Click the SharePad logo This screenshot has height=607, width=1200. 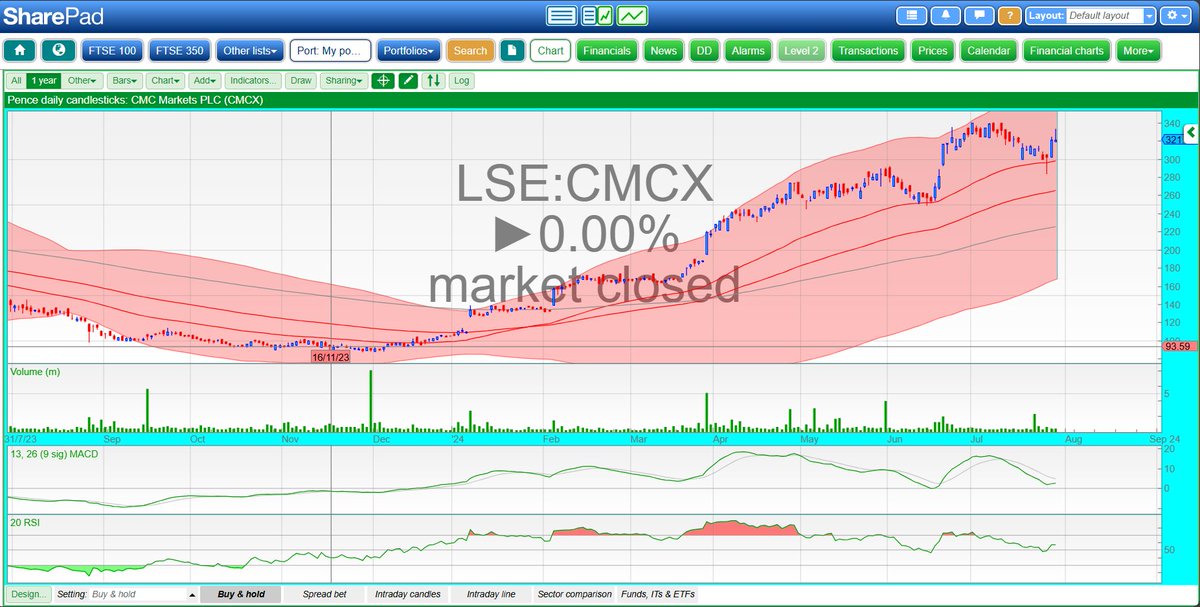(52, 16)
